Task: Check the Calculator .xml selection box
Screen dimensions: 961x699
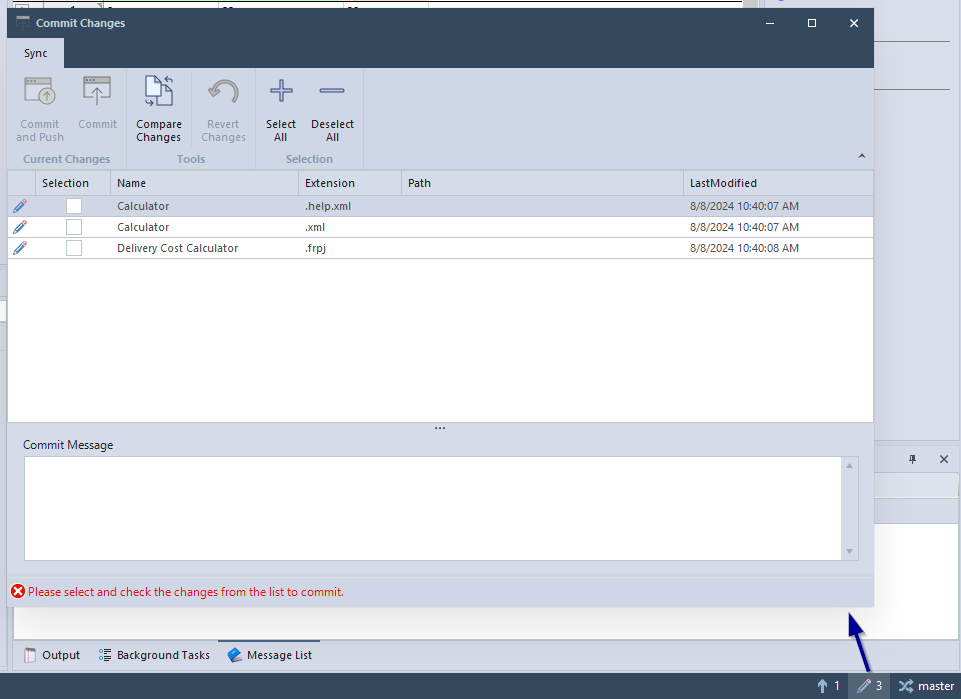Action: pyautogui.click(x=74, y=227)
